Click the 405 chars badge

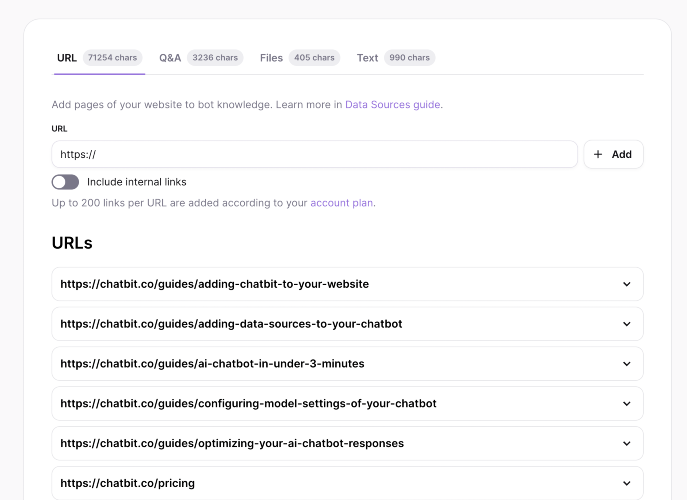(x=314, y=58)
